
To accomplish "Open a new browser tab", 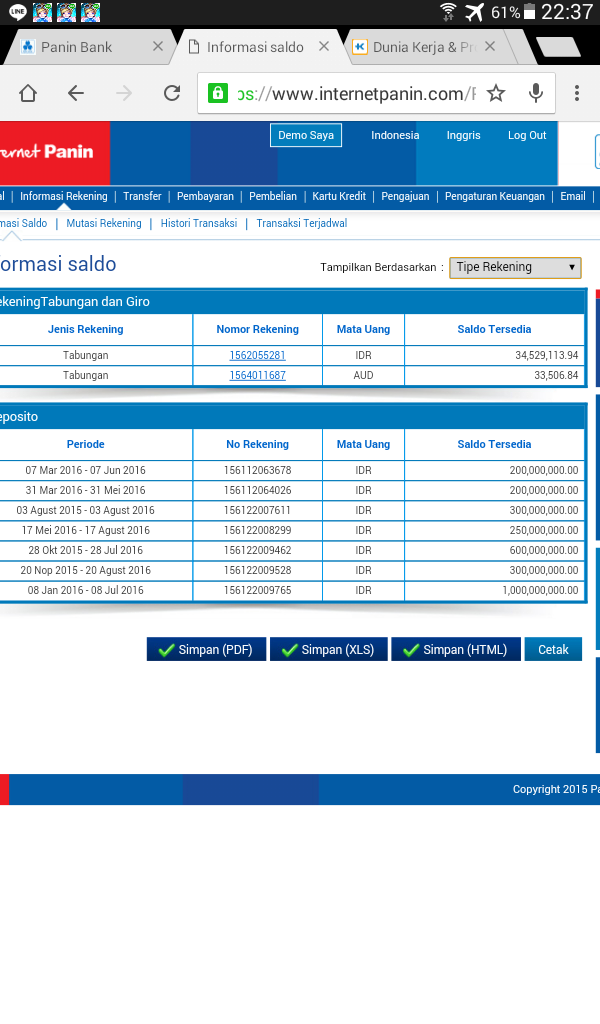I will [558, 47].
